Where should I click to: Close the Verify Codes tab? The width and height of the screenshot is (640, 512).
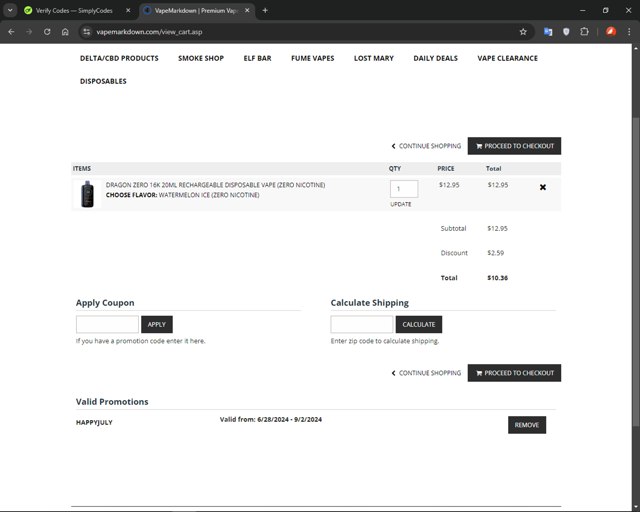pos(128,11)
